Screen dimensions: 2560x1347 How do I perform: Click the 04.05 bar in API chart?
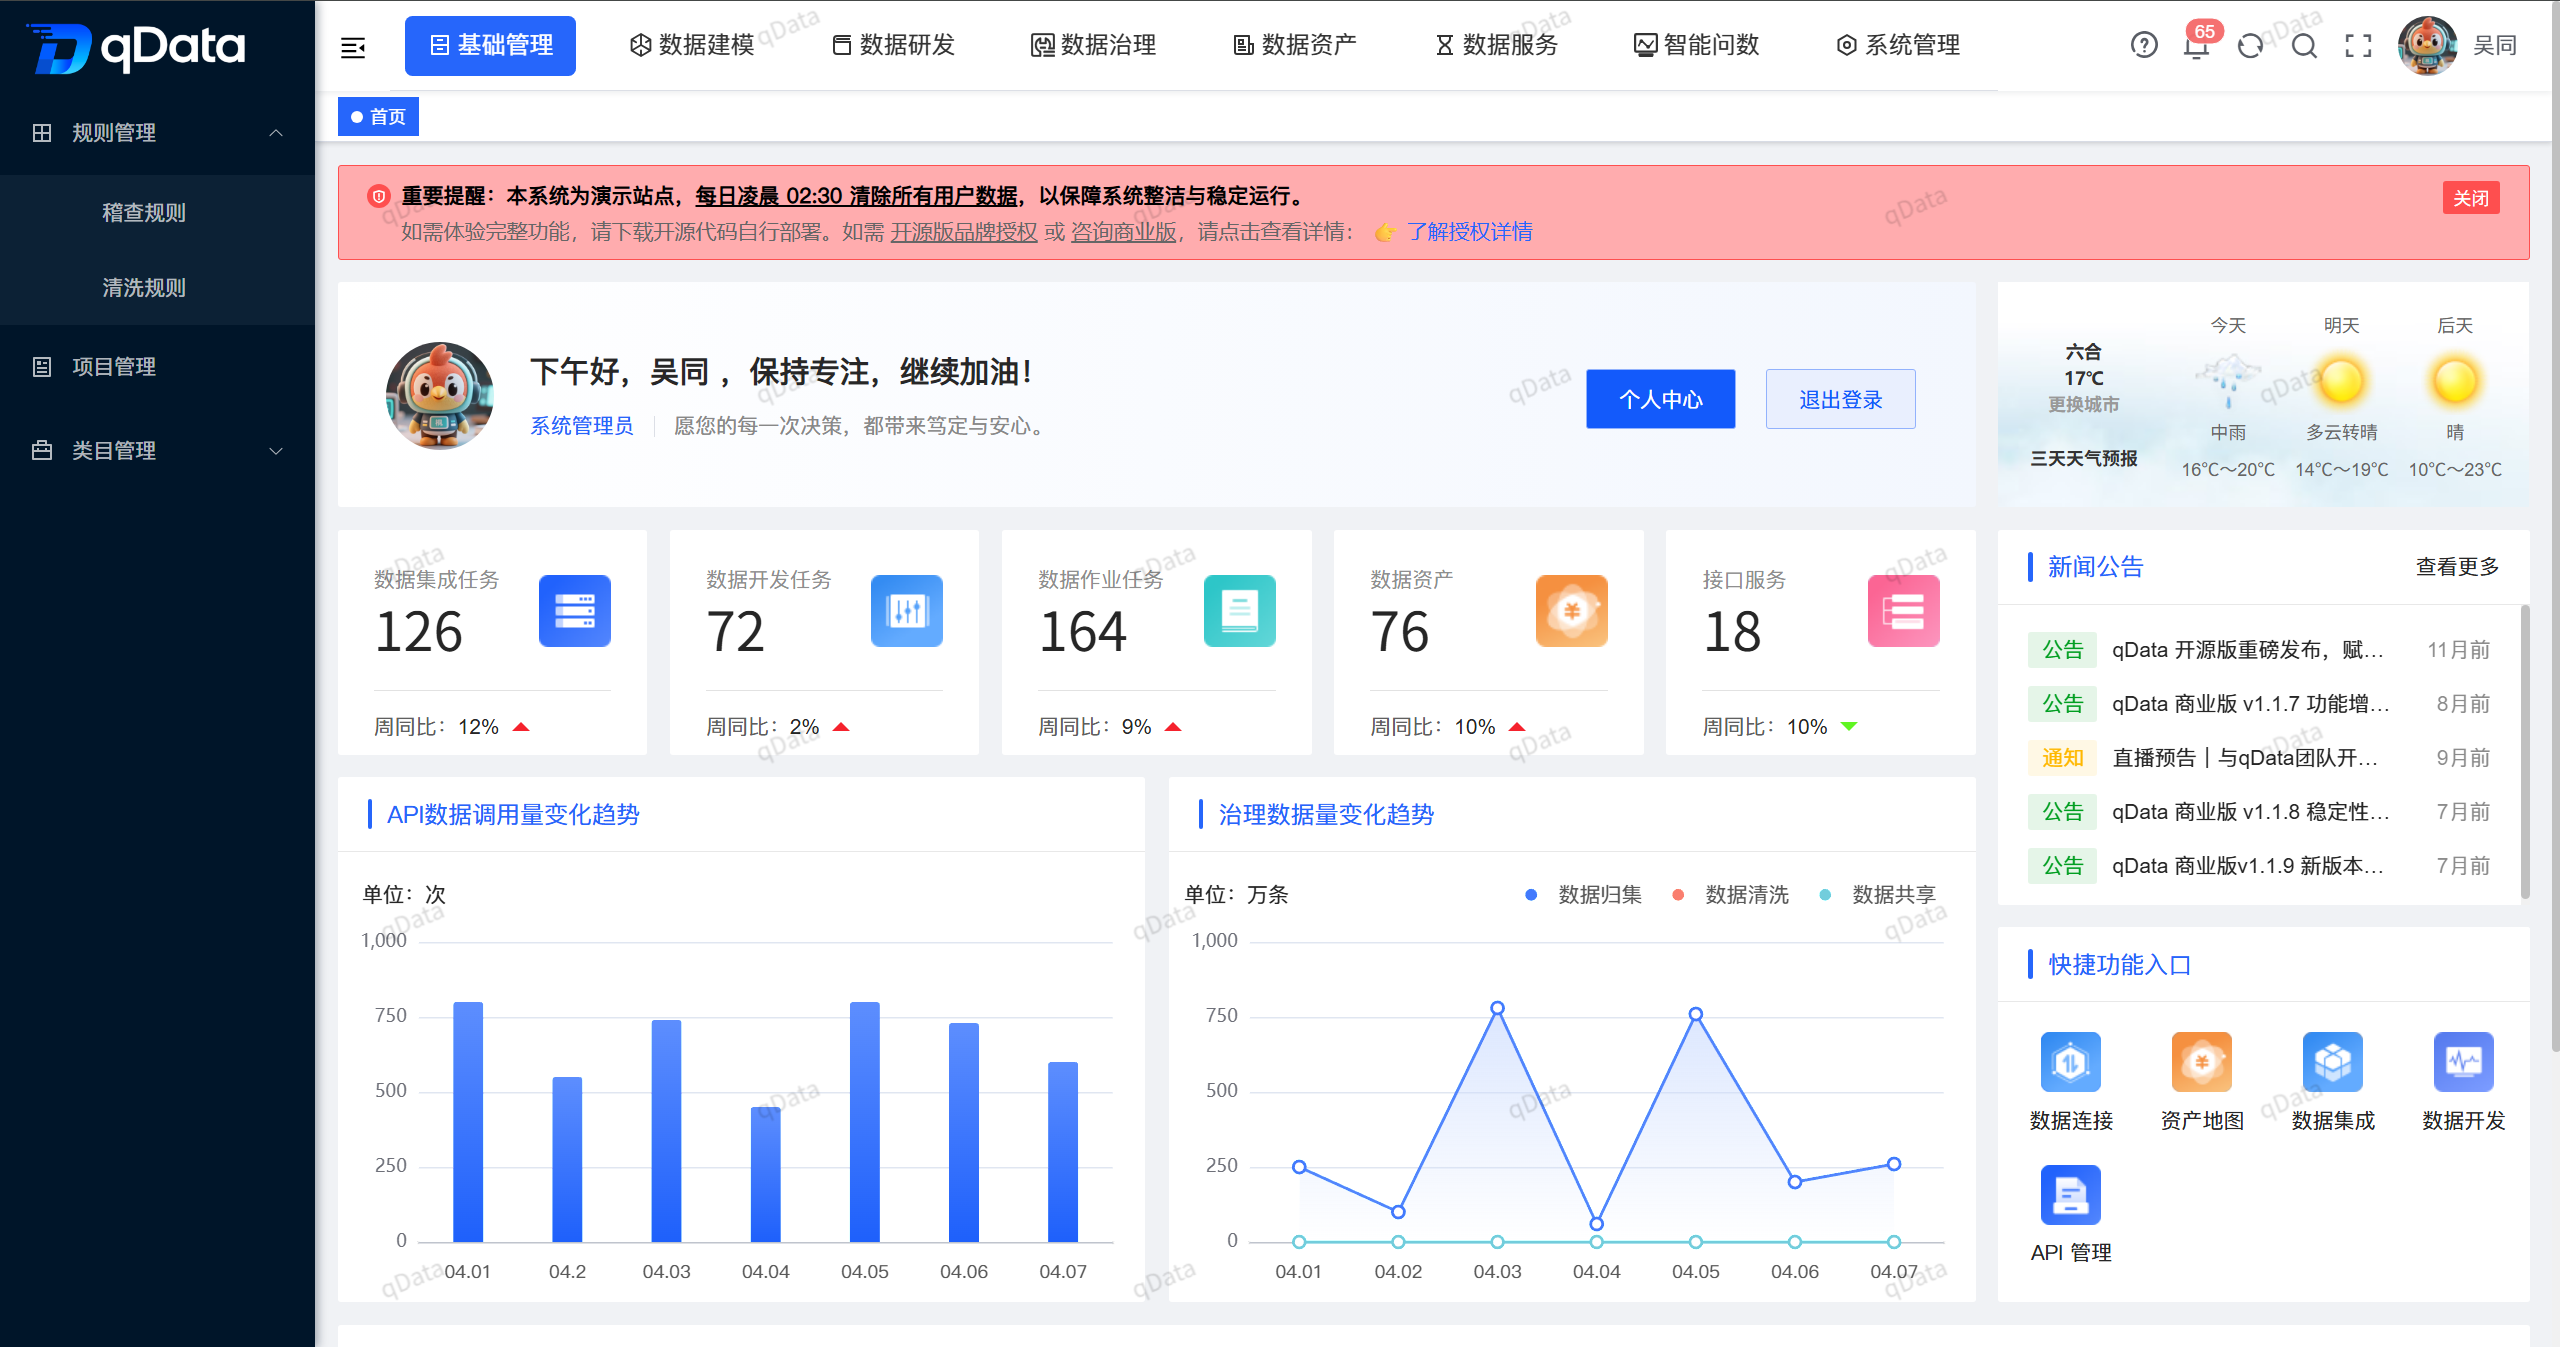[865, 1122]
